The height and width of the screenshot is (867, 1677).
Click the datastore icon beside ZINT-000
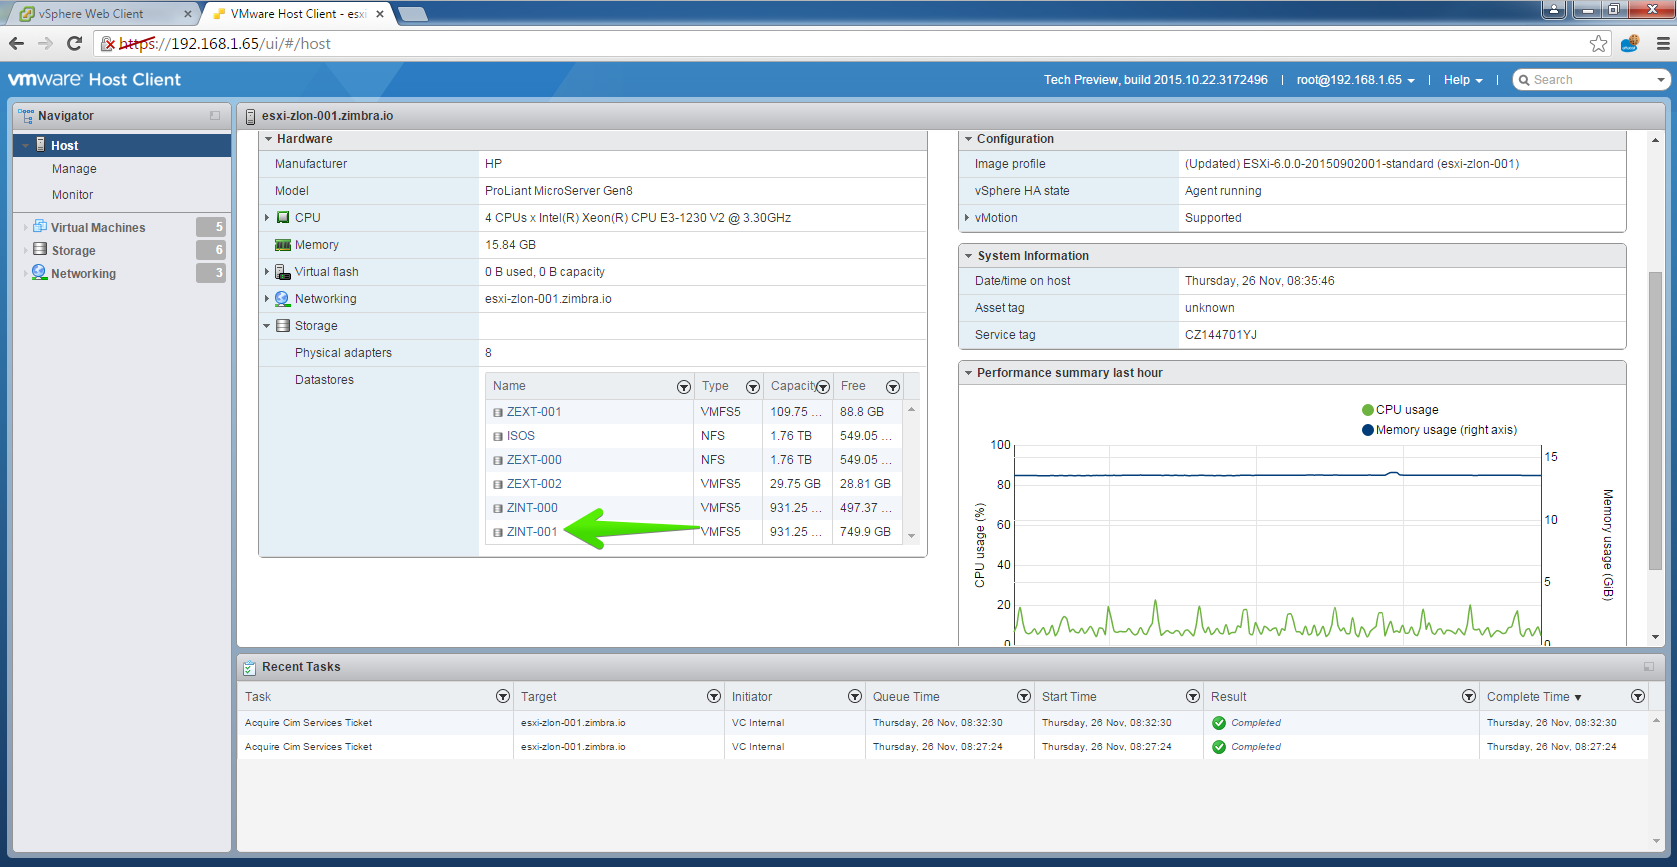[498, 508]
